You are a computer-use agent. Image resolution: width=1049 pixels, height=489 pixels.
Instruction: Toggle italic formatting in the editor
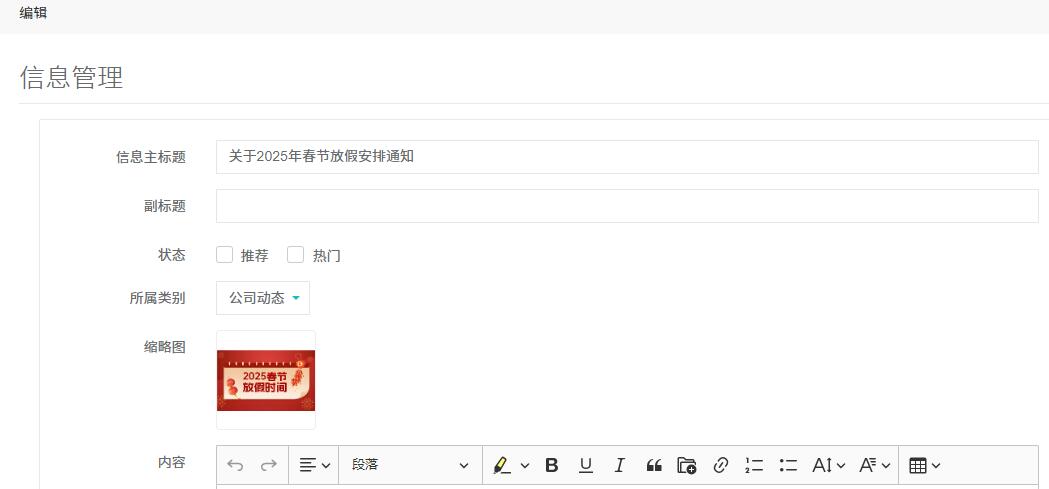point(619,465)
